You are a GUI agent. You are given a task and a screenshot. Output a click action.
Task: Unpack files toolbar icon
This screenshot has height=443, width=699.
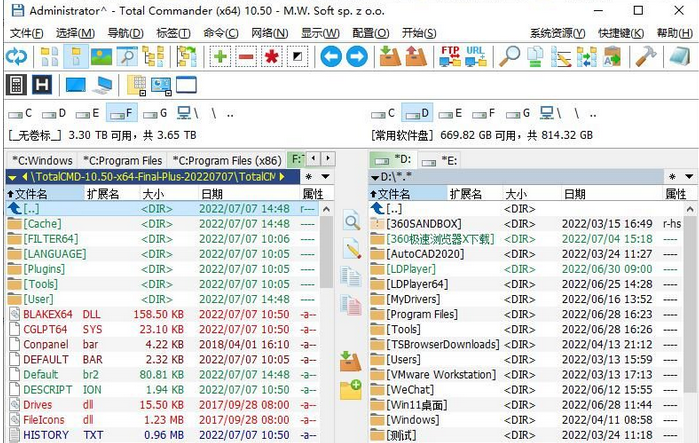(x=415, y=57)
